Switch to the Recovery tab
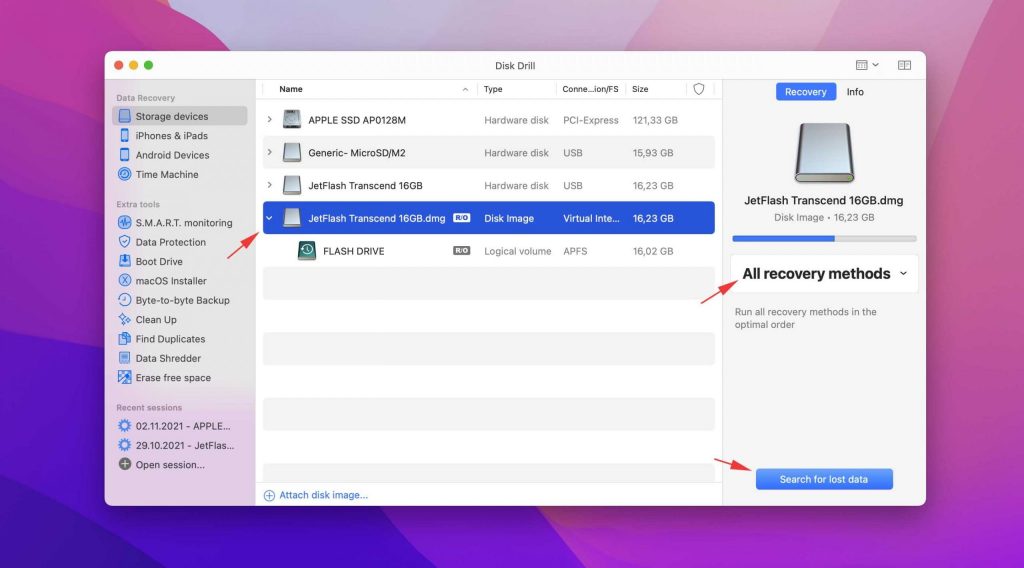 tap(805, 92)
